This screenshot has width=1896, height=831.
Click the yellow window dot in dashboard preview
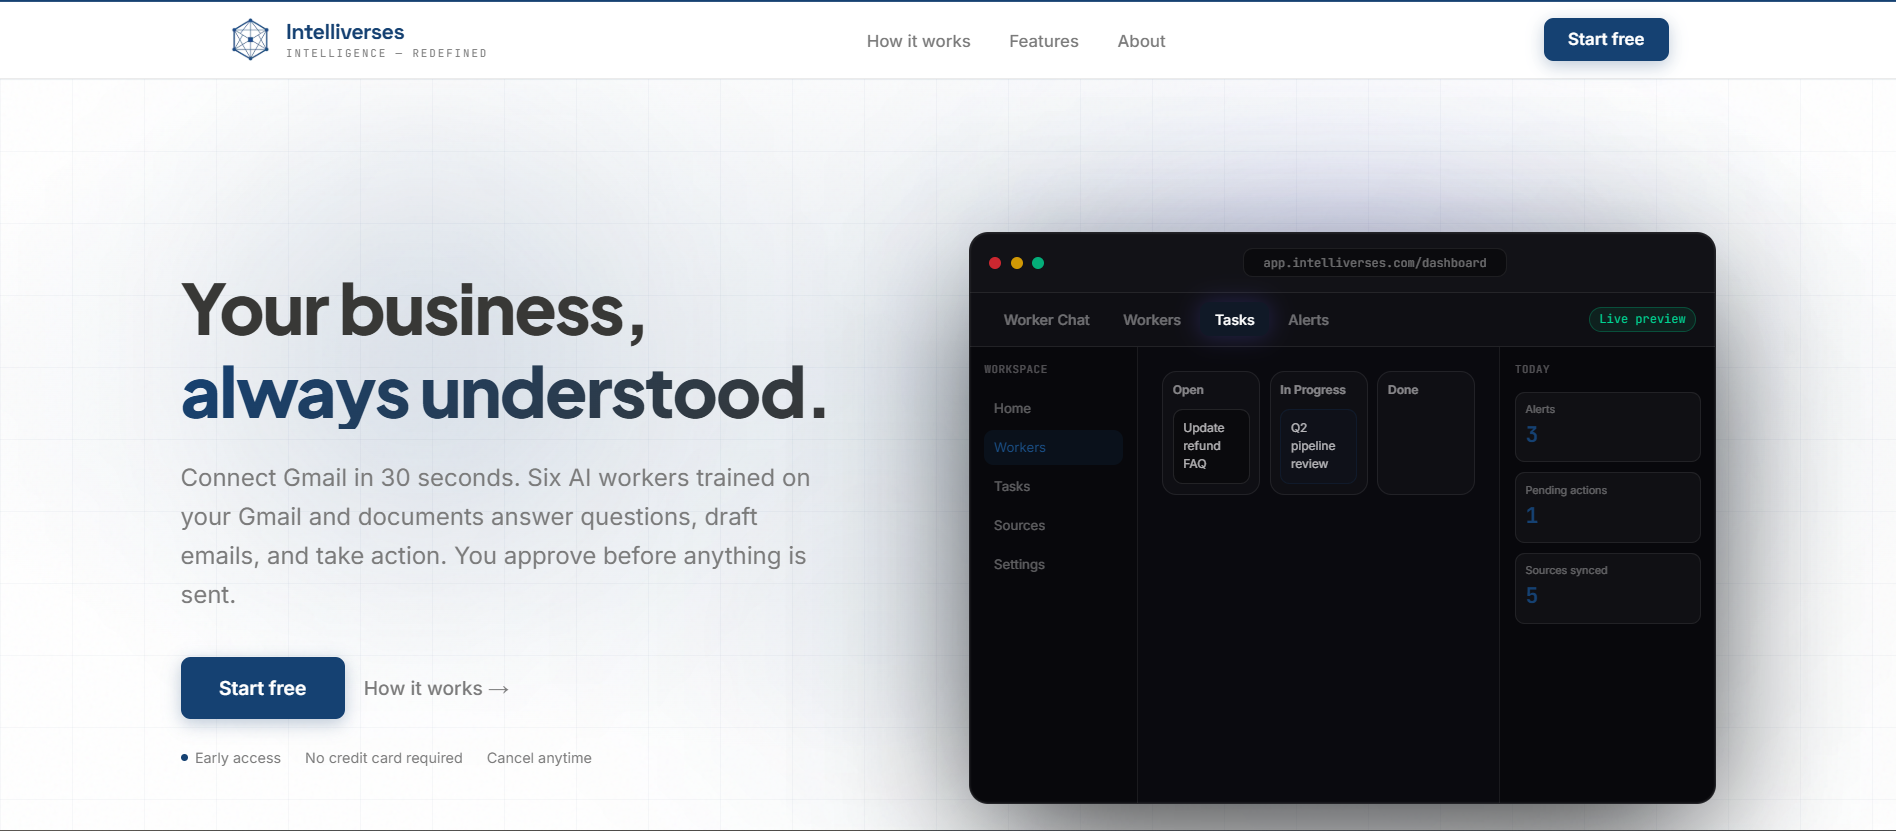[1017, 263]
